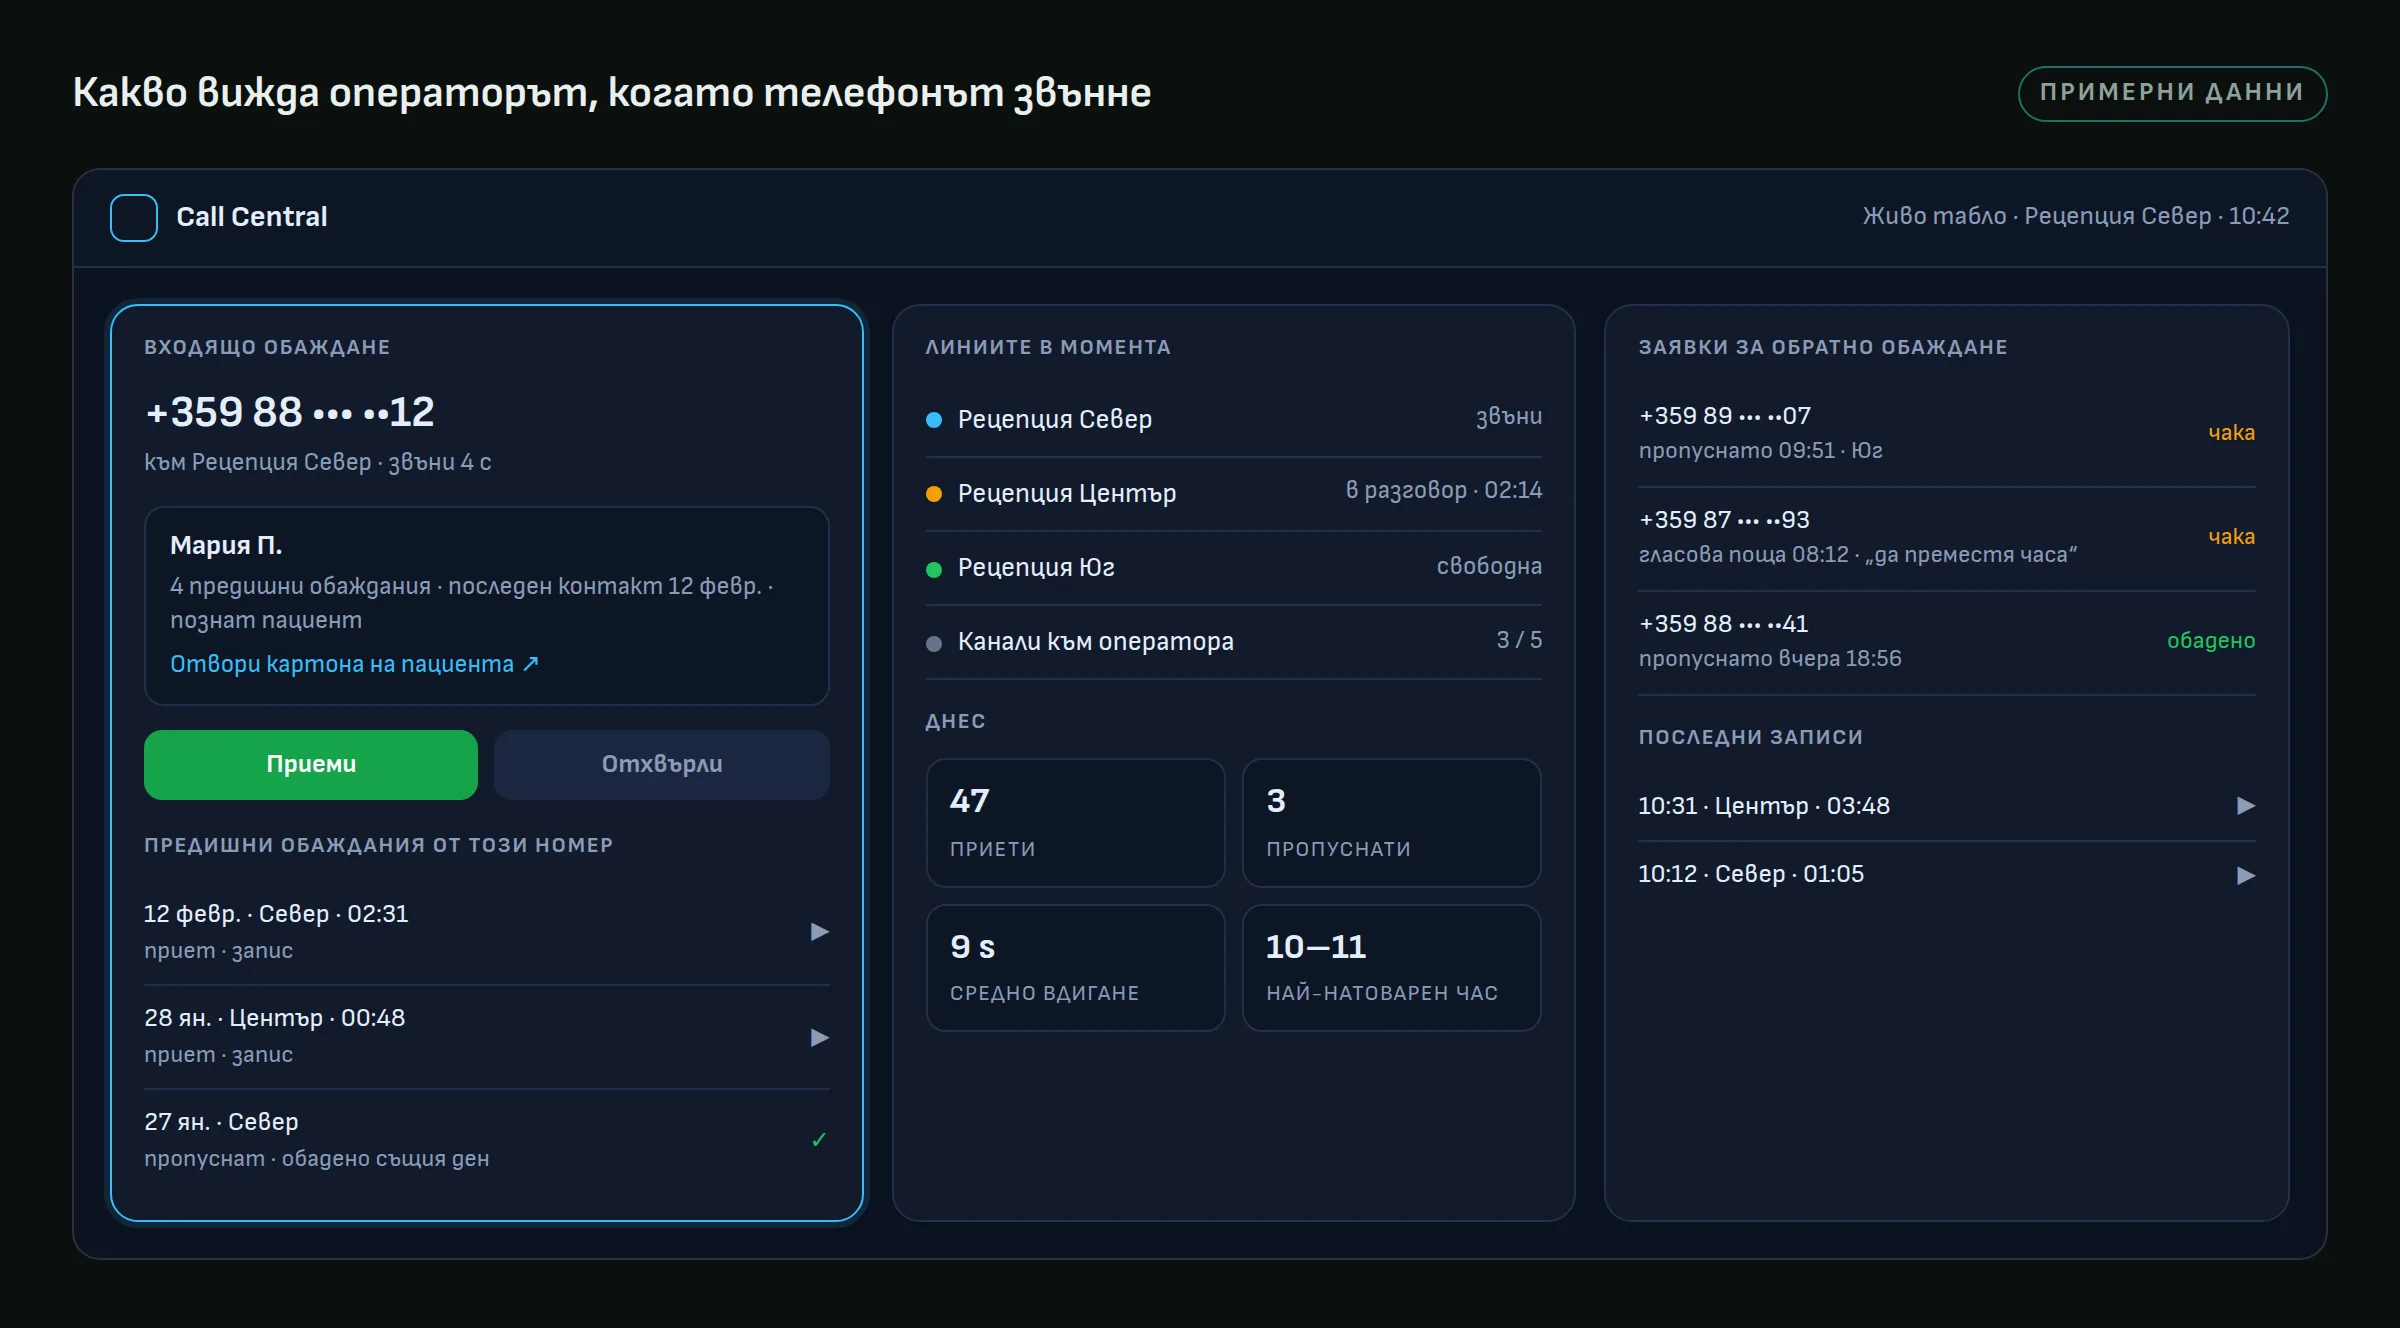Screen dimensions: 2400x1328
Task: Click the orange status dot for Рецепция Център
Action: 934,494
